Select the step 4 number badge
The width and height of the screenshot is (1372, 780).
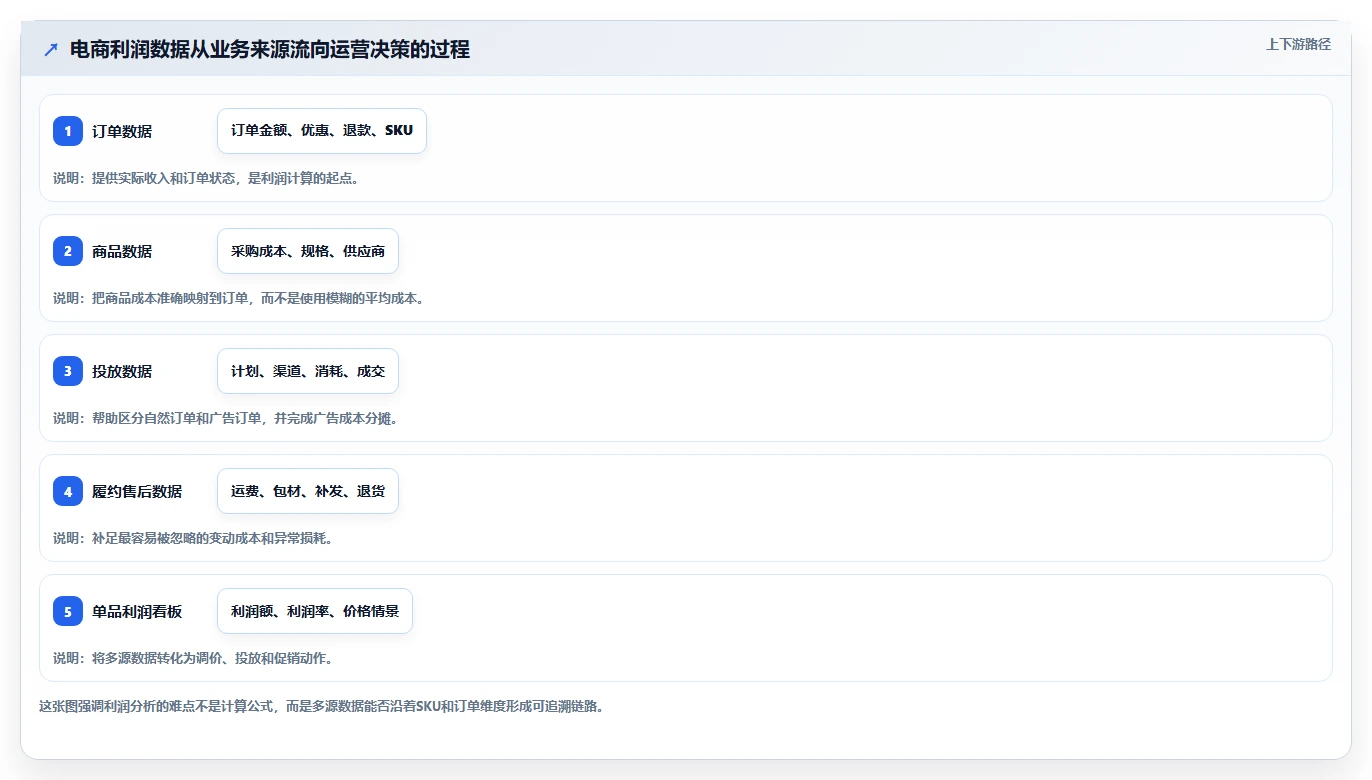68,491
